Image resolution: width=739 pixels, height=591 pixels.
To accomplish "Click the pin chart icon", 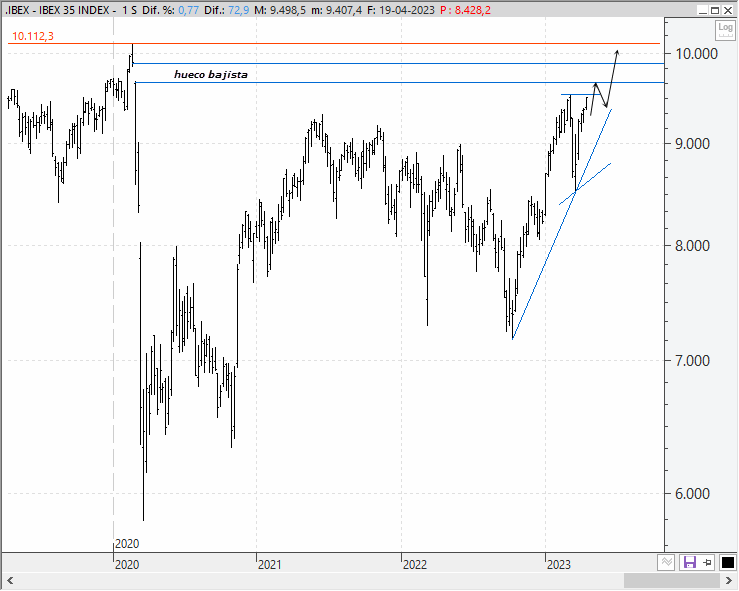I will 707,562.
